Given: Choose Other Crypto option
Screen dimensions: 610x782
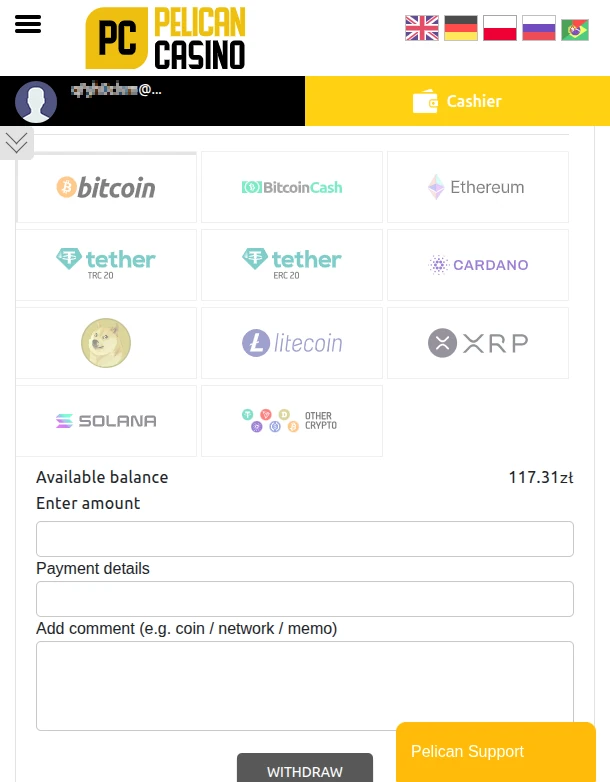Looking at the screenshot, I should 292,421.
